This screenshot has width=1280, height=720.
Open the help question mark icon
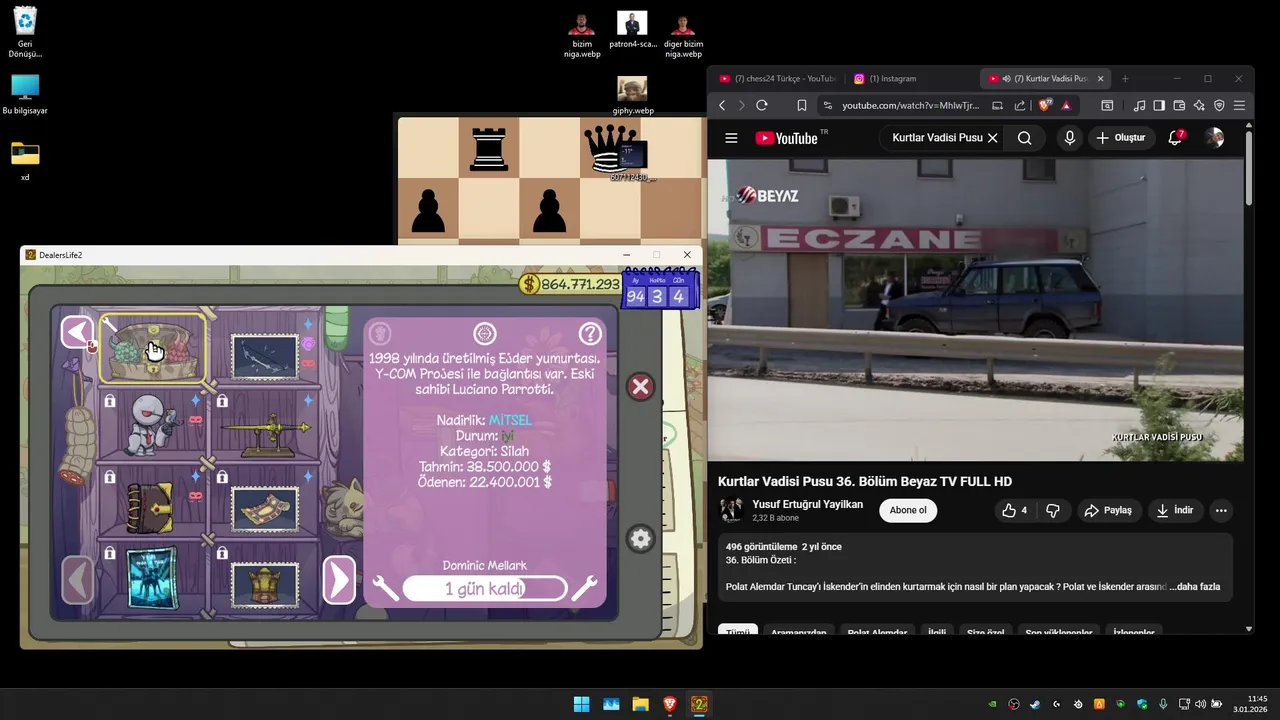click(x=590, y=333)
